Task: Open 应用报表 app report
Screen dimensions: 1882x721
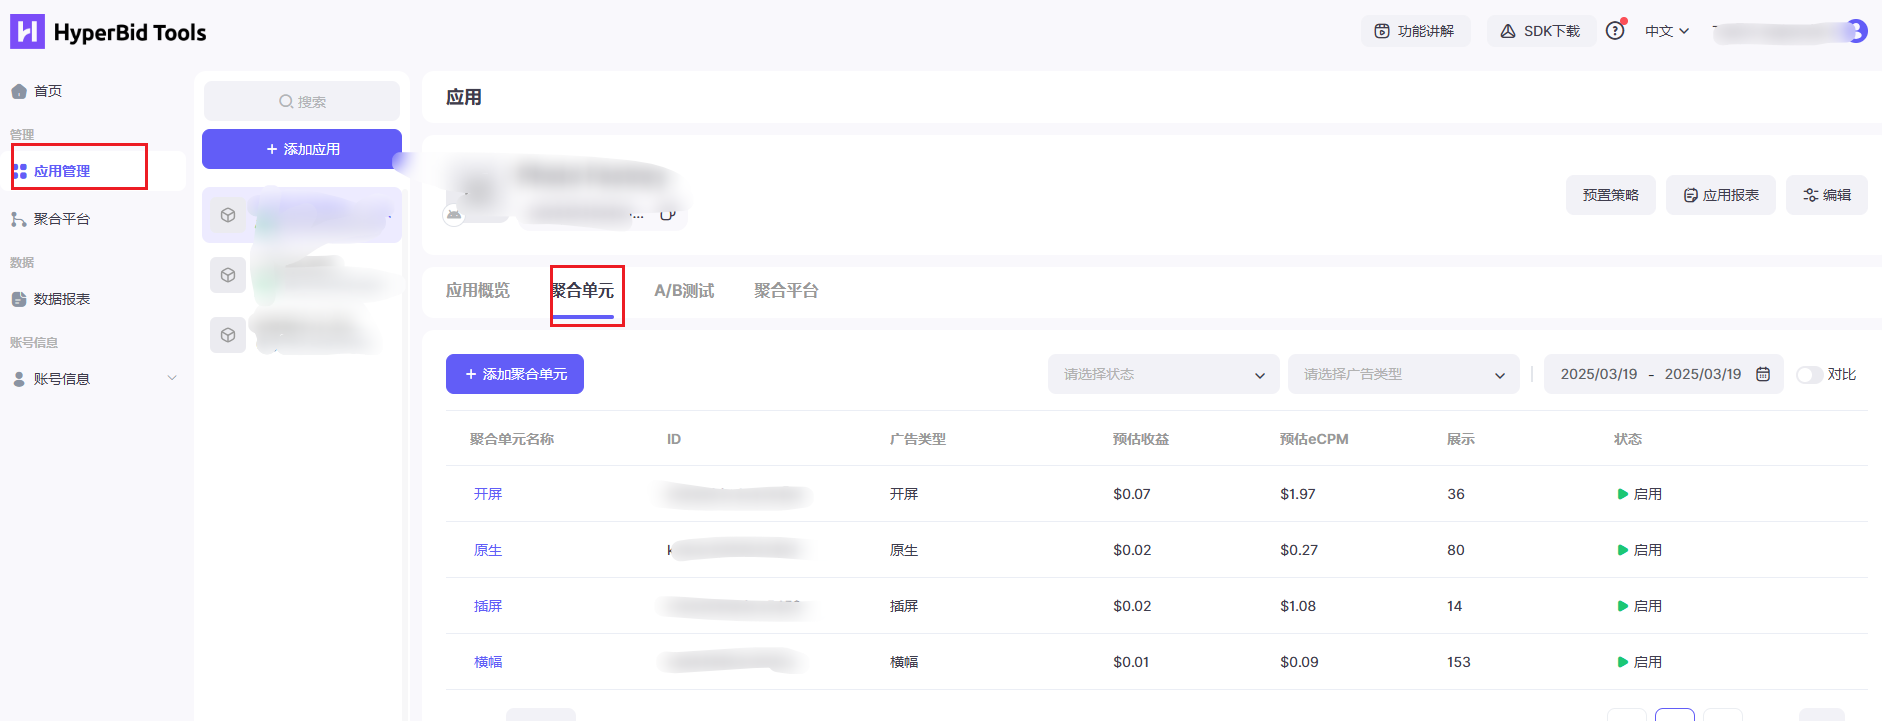Action: coord(1720,195)
